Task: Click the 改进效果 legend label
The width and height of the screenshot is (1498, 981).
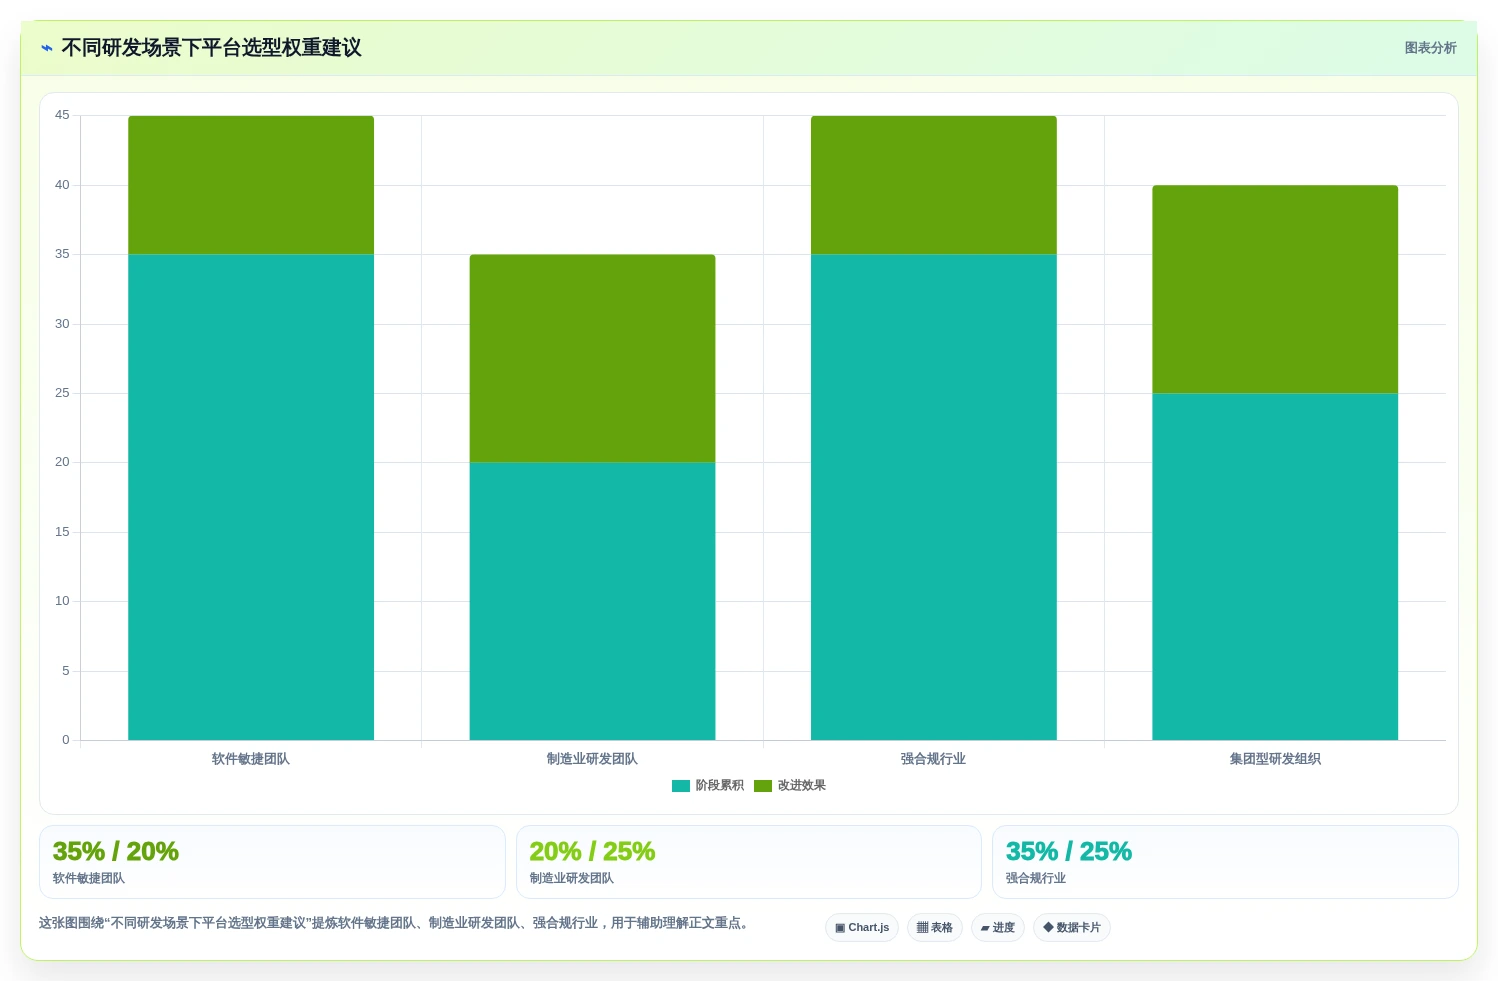Action: pyautogui.click(x=802, y=786)
